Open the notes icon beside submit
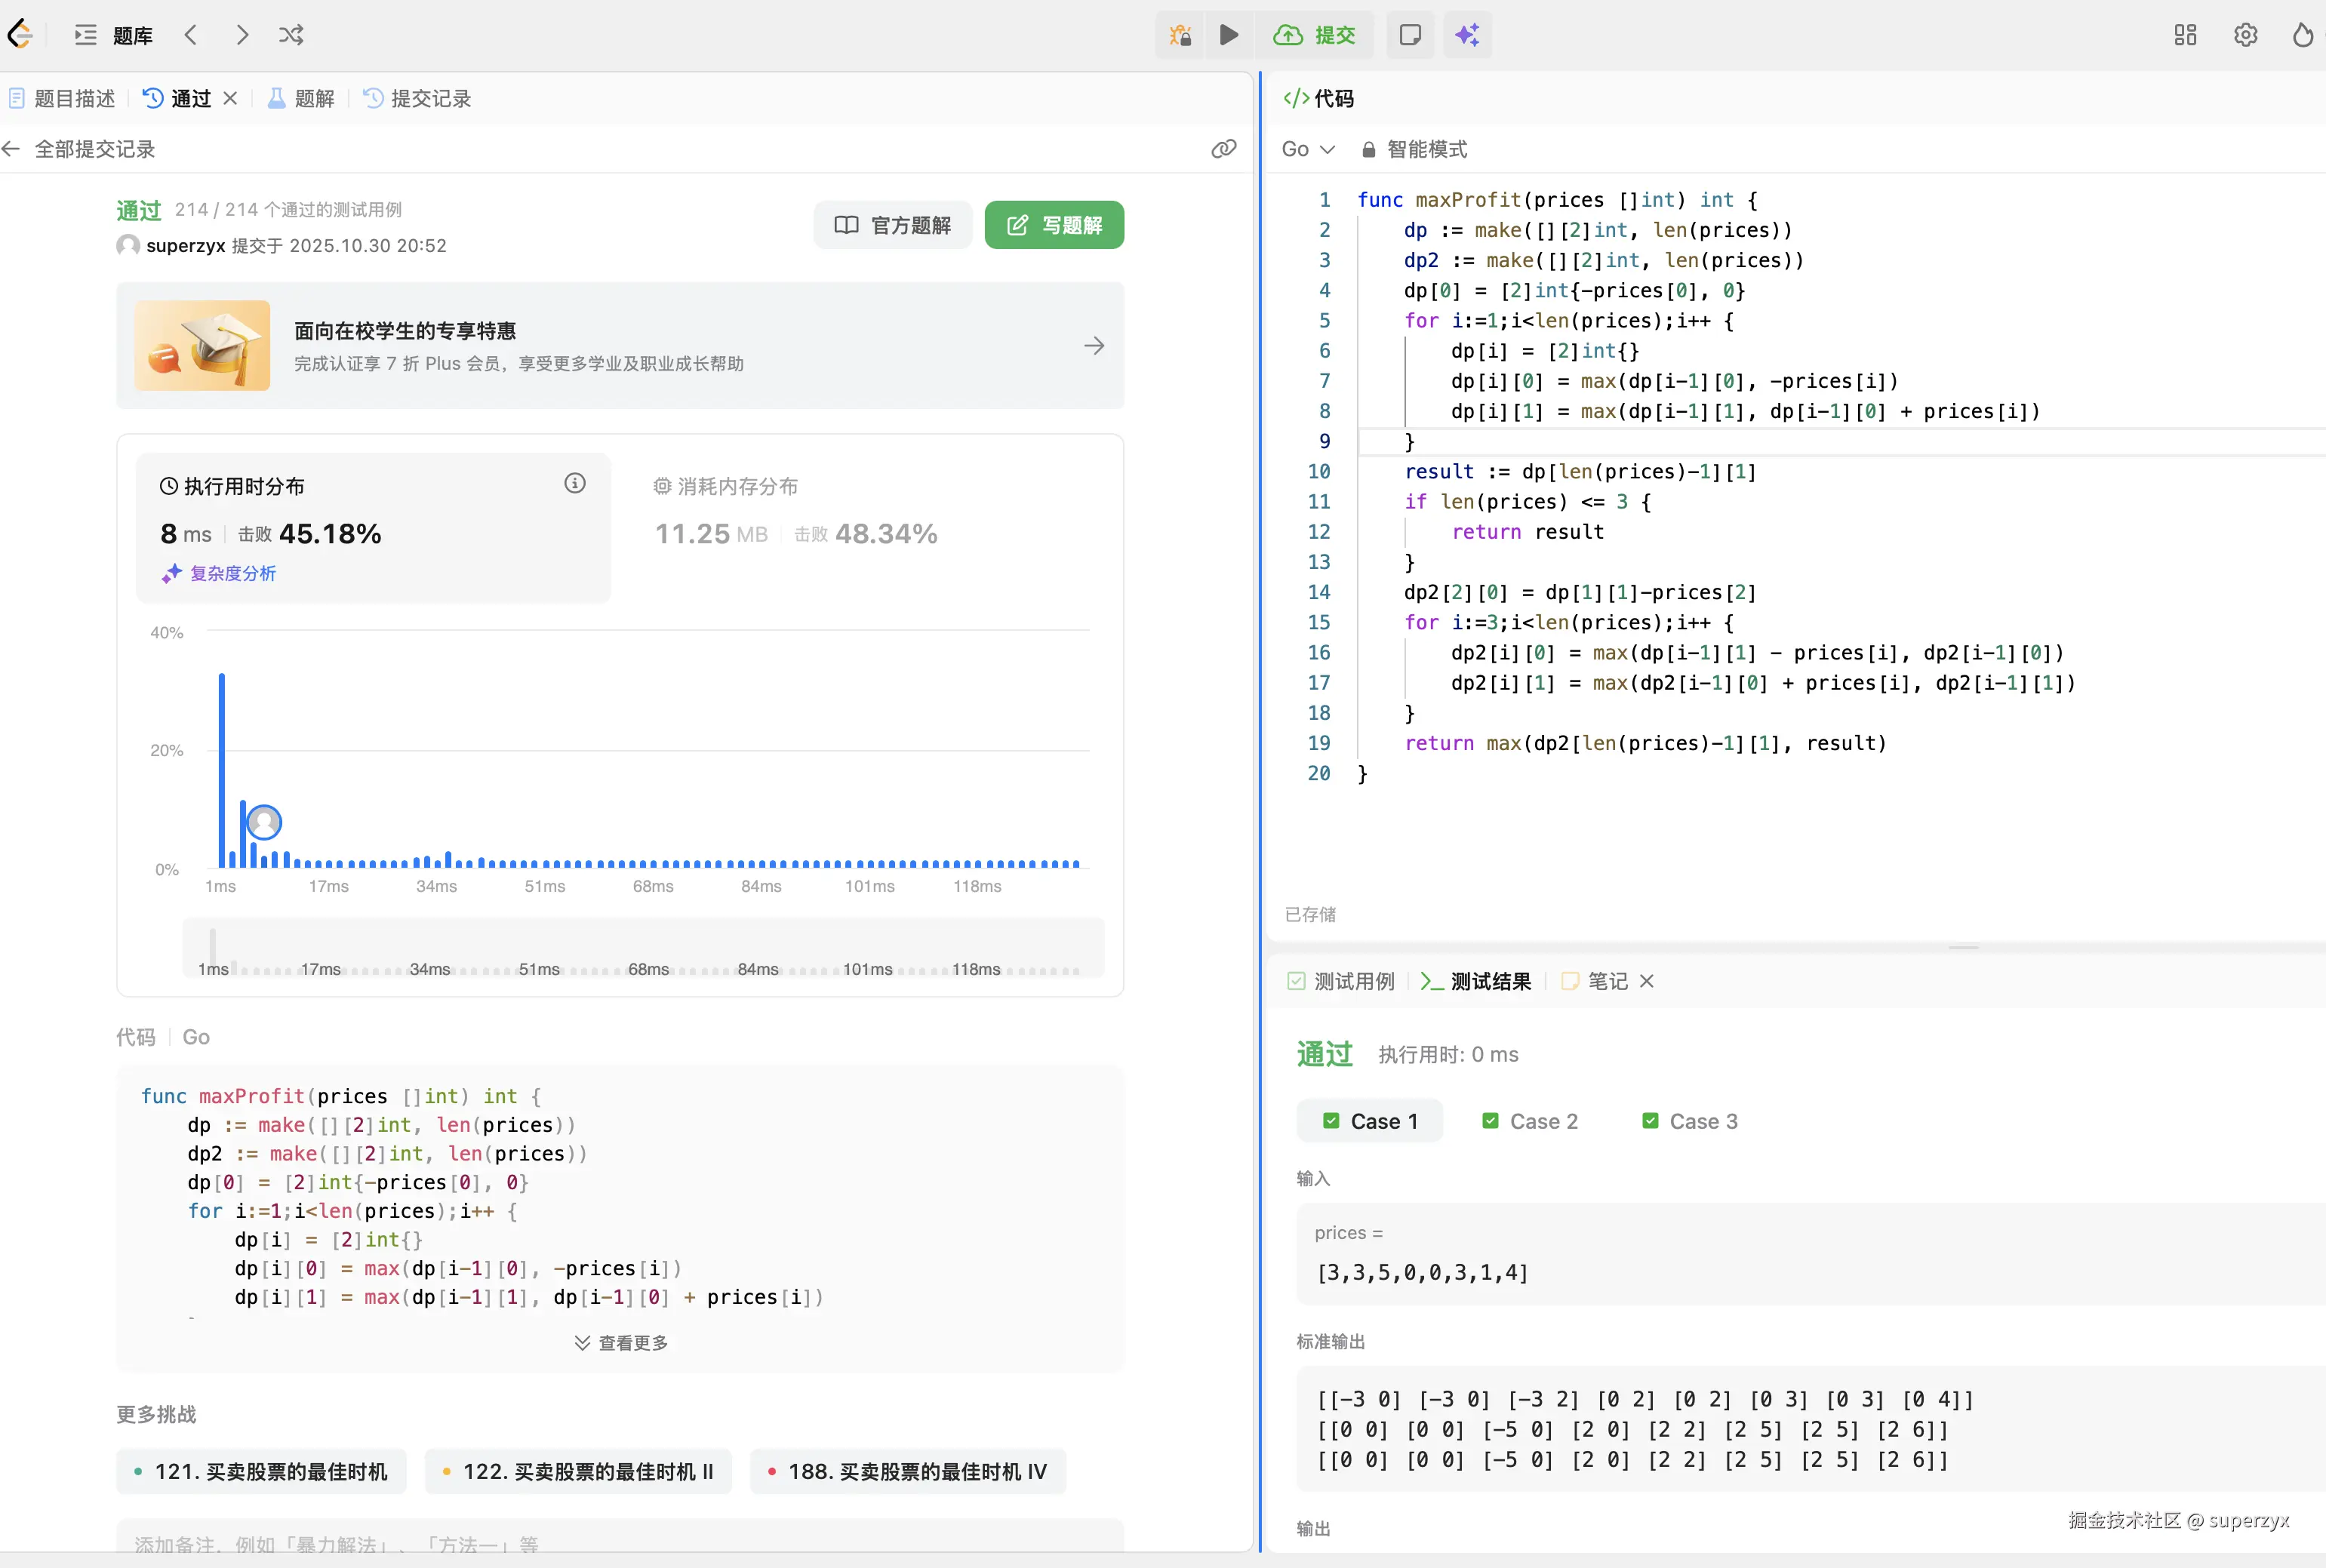Screen dimensions: 2326x1568 tap(1410, 35)
